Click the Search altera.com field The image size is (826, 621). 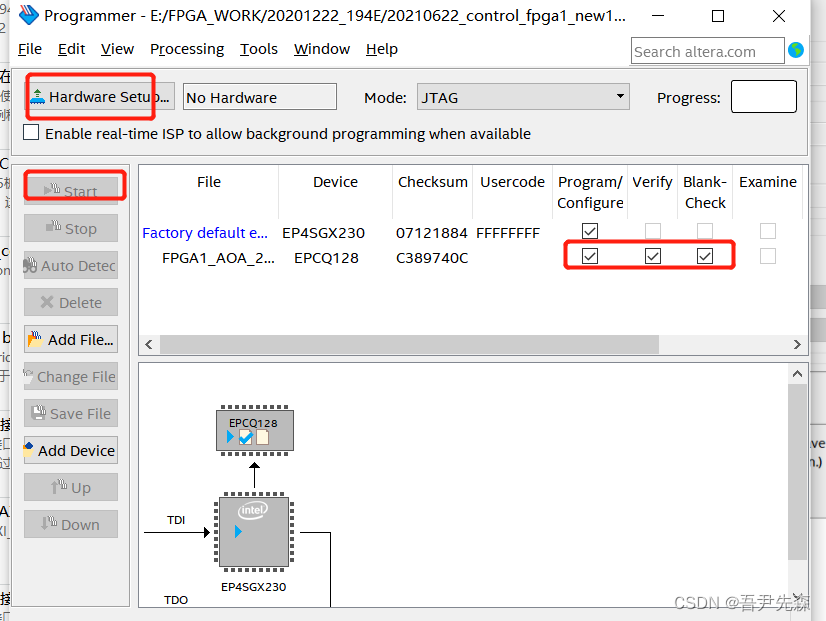tap(707, 51)
